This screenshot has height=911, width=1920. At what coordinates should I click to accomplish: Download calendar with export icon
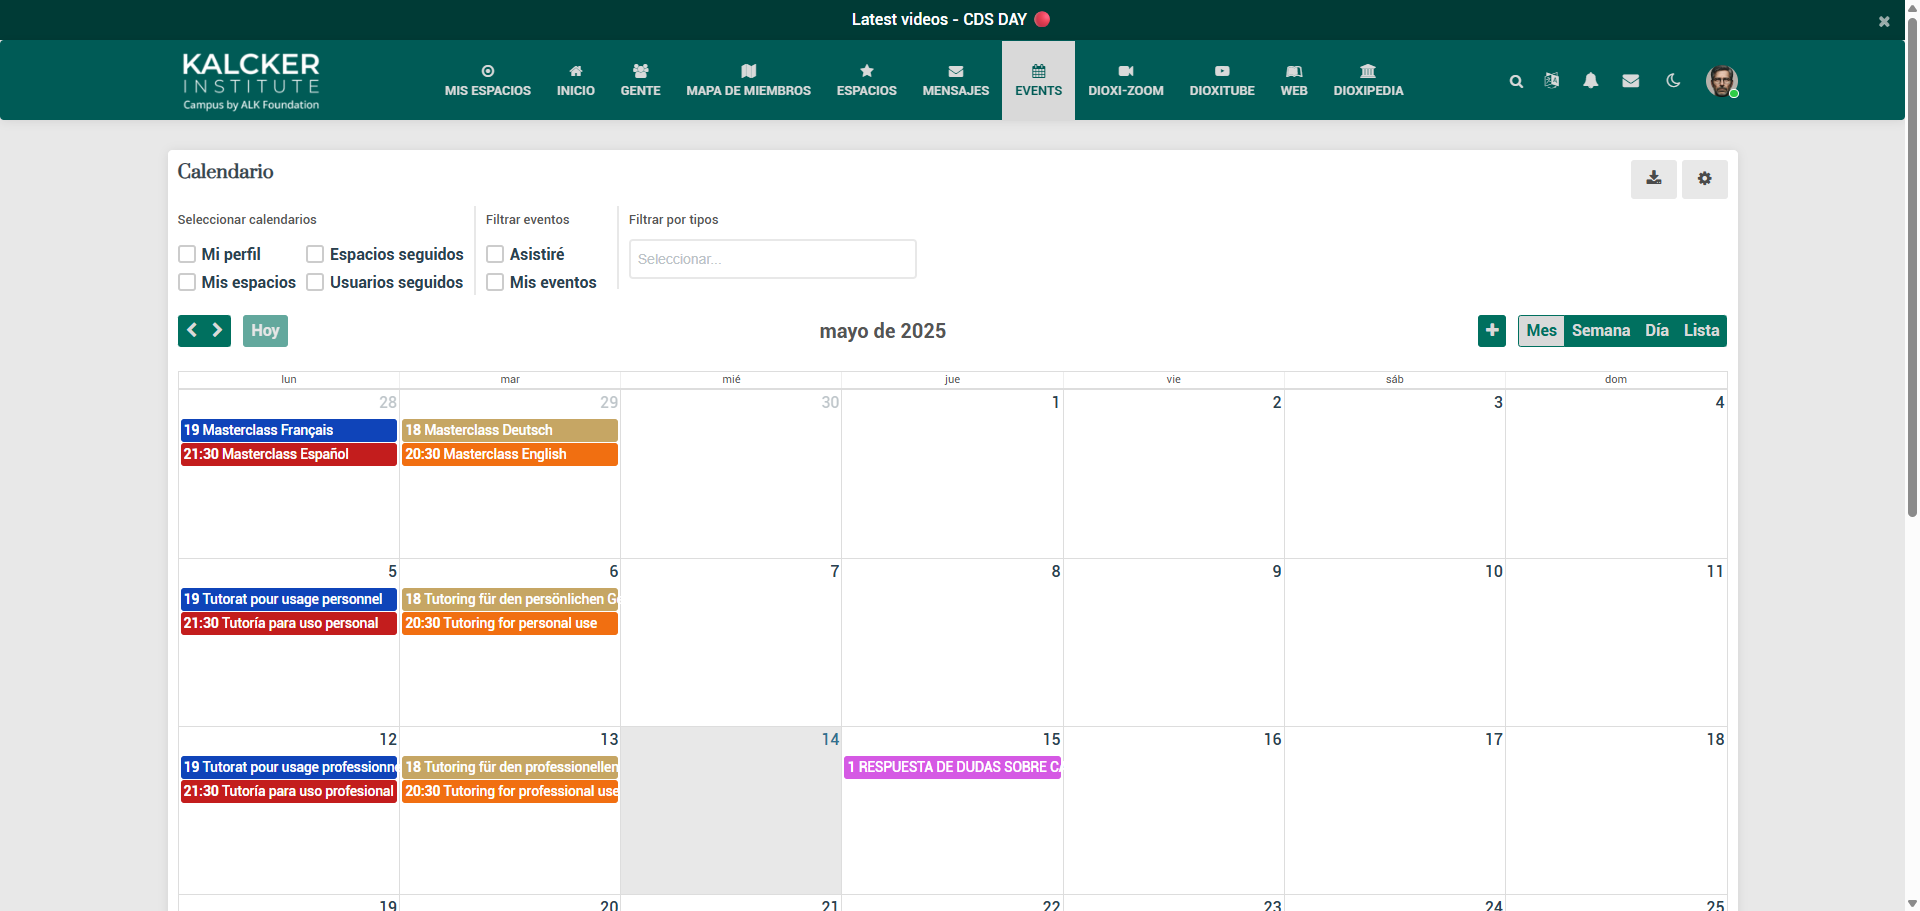pyautogui.click(x=1653, y=179)
